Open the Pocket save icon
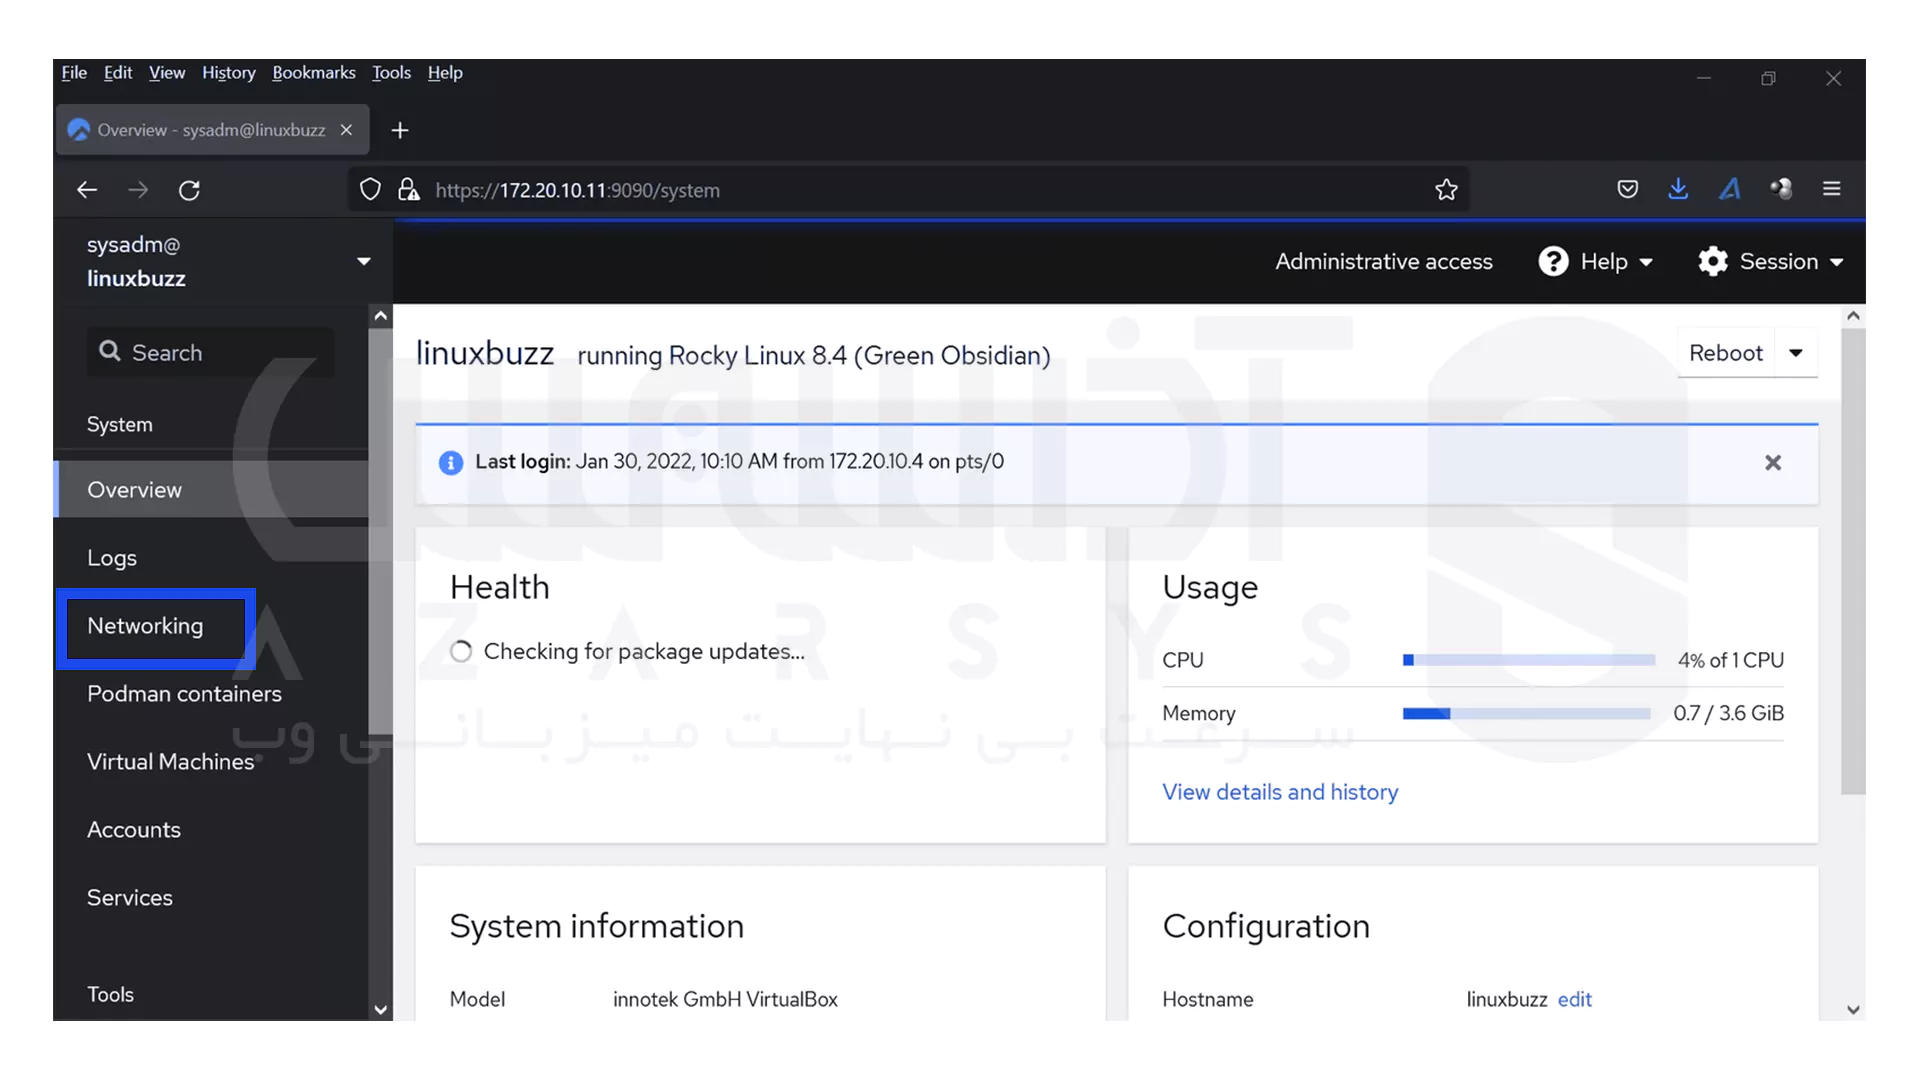The image size is (1920, 1080). pyautogui.click(x=1628, y=189)
